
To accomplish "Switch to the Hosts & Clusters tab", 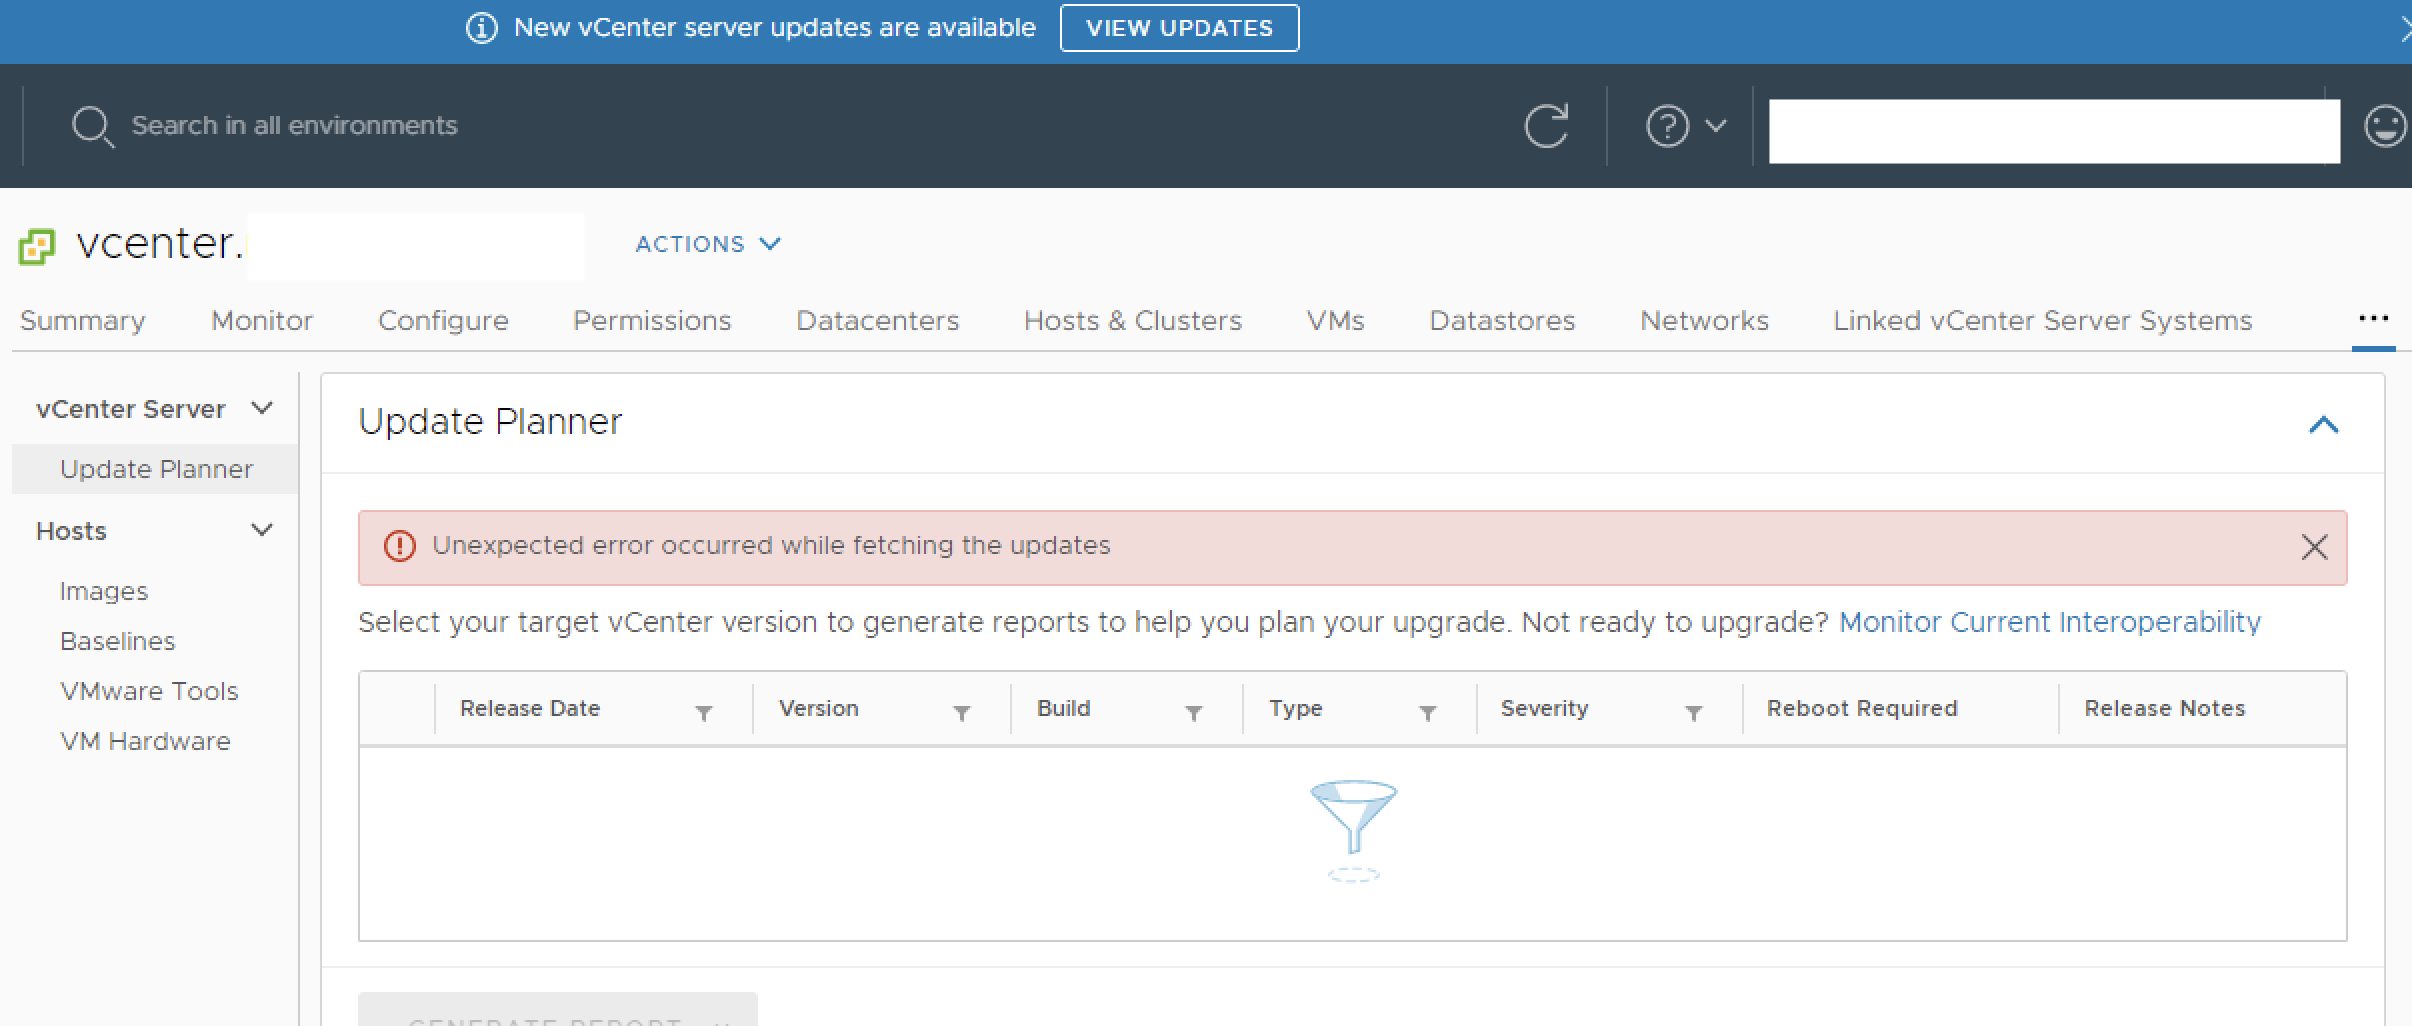I will coord(1133,321).
